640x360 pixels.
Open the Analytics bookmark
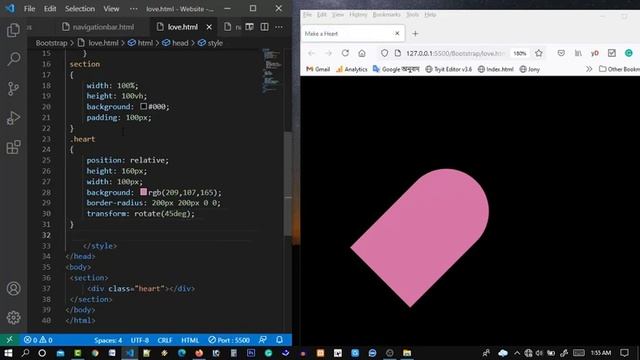[352, 69]
